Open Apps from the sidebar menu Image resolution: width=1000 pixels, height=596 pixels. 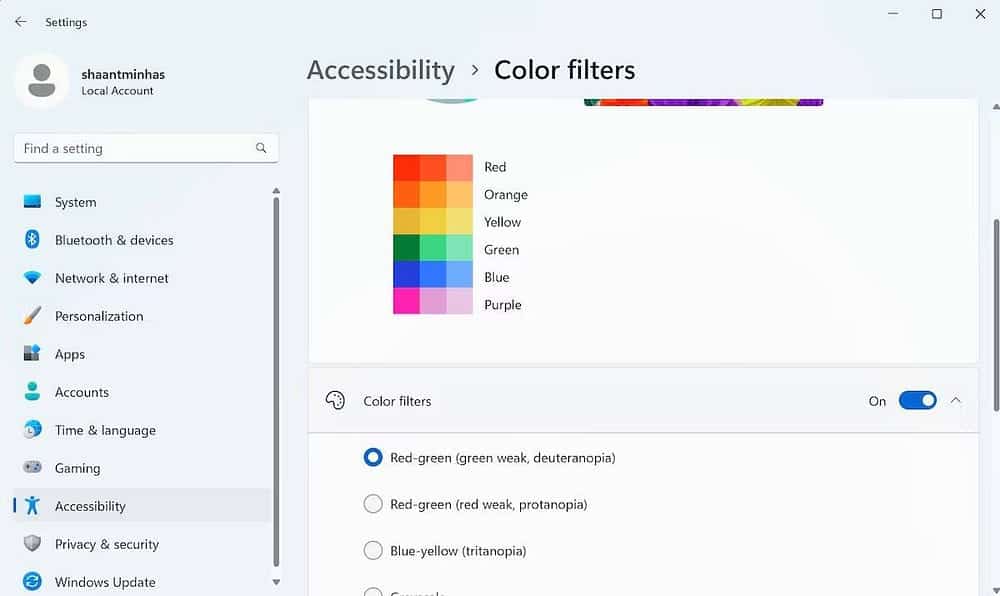coord(31,354)
